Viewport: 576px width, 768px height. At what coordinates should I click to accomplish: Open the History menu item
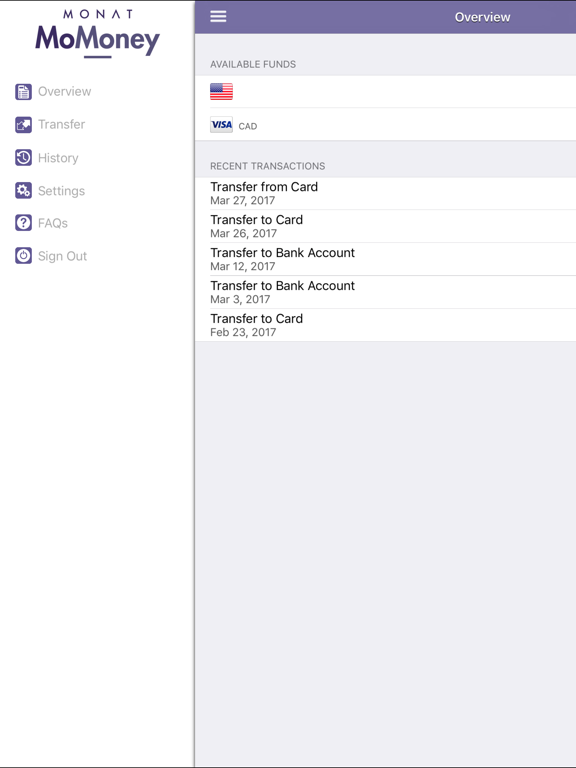[x=58, y=158]
